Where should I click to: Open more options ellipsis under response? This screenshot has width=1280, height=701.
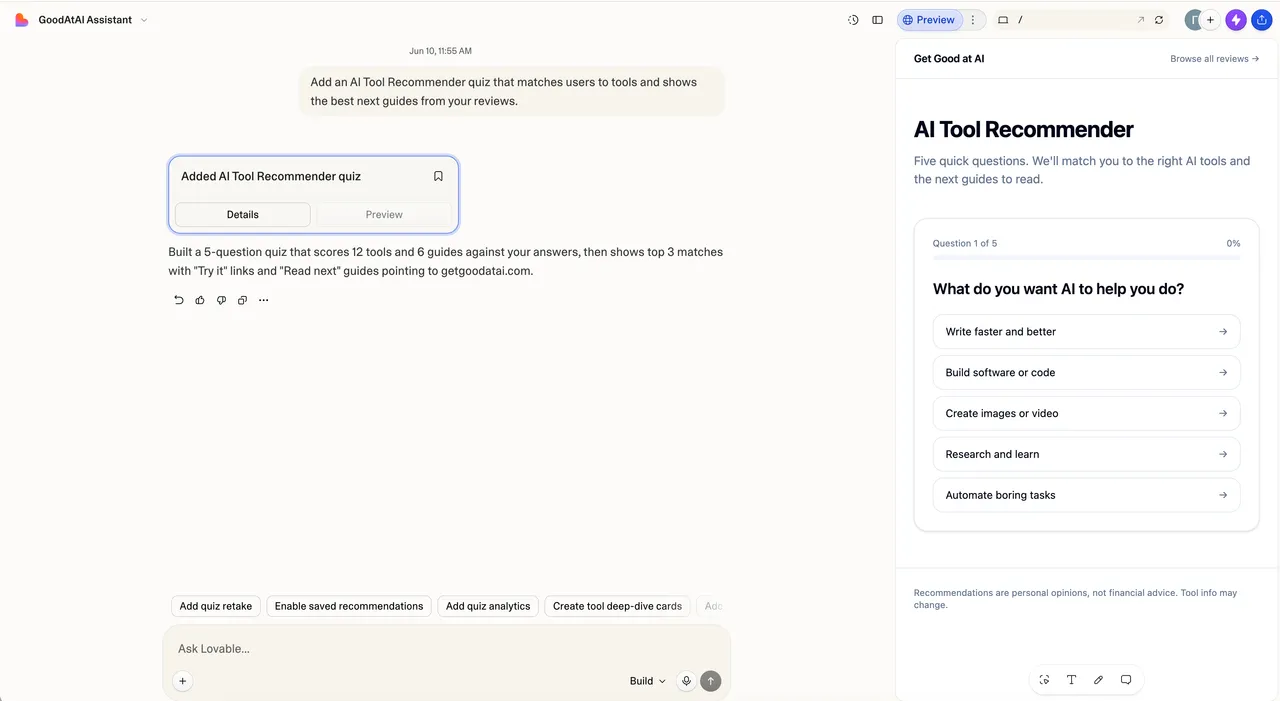[264, 300]
